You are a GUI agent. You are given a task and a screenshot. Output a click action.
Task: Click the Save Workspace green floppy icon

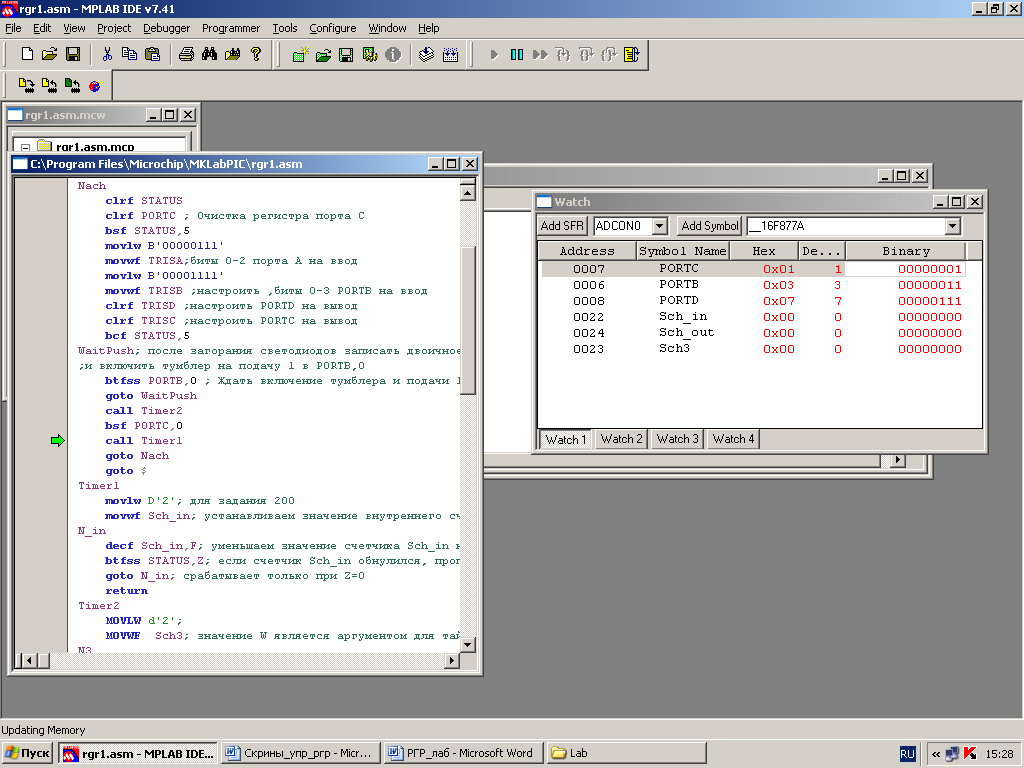pos(346,55)
